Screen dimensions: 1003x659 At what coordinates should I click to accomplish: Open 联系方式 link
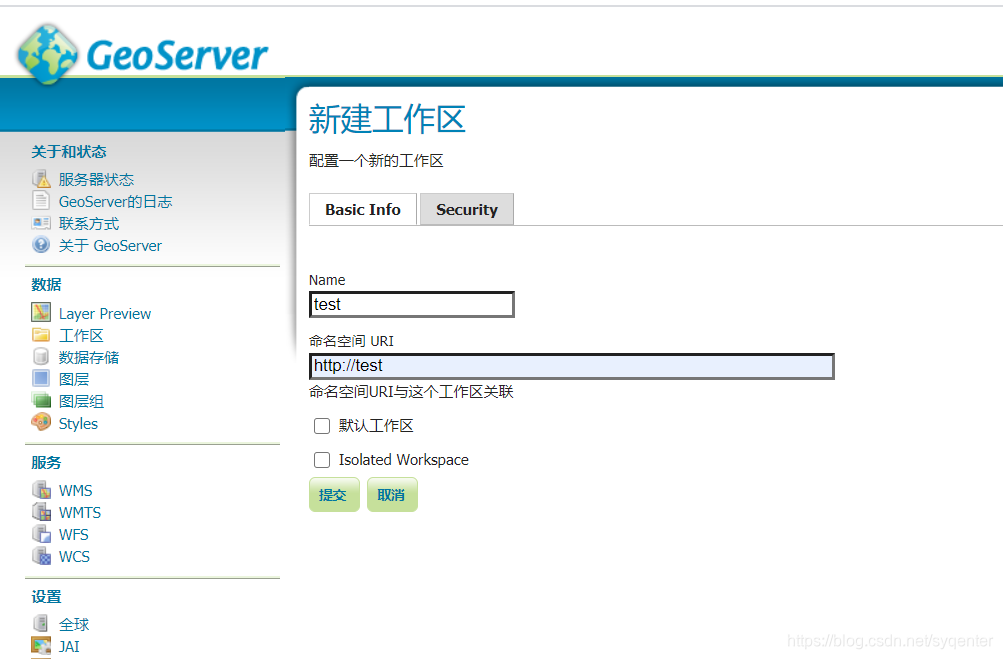coord(89,224)
